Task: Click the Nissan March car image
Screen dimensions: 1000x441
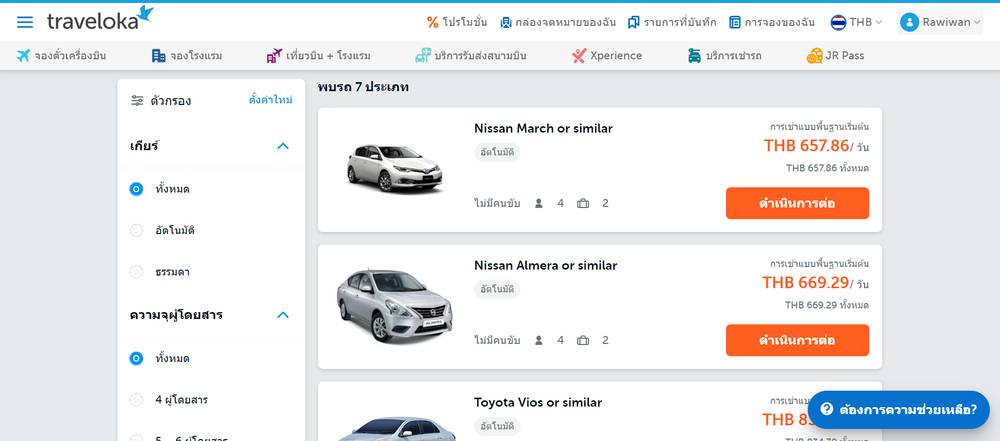Action: point(394,168)
